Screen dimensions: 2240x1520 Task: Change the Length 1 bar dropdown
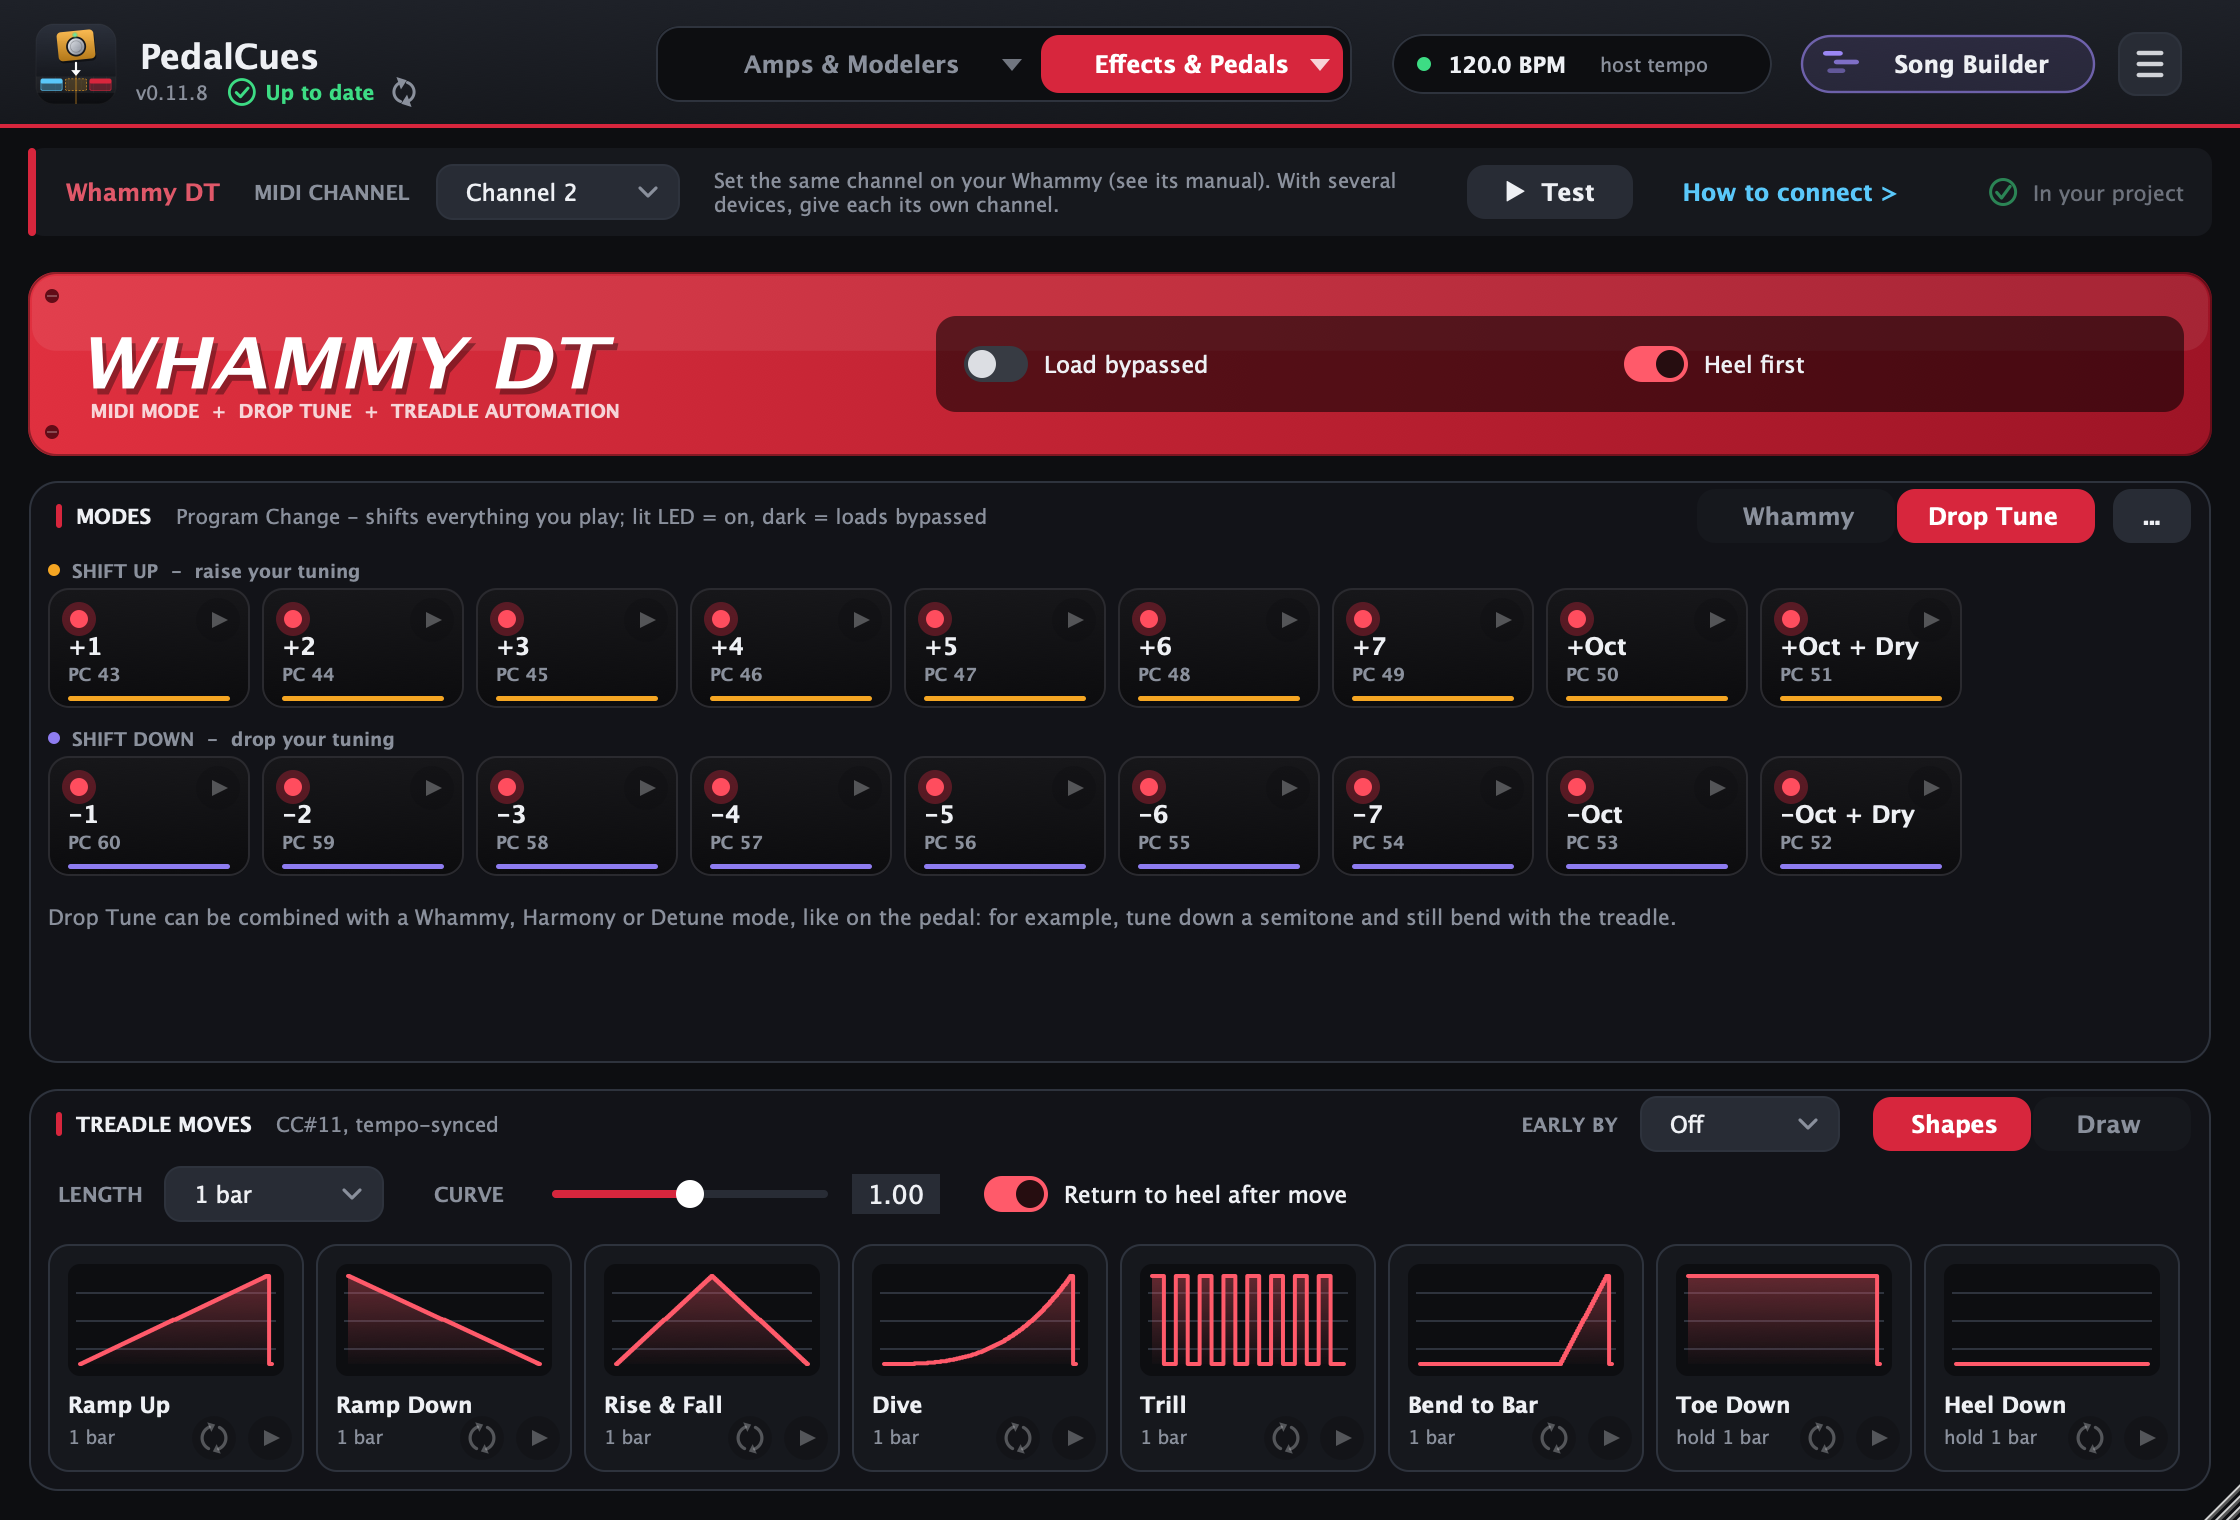pyautogui.click(x=274, y=1194)
